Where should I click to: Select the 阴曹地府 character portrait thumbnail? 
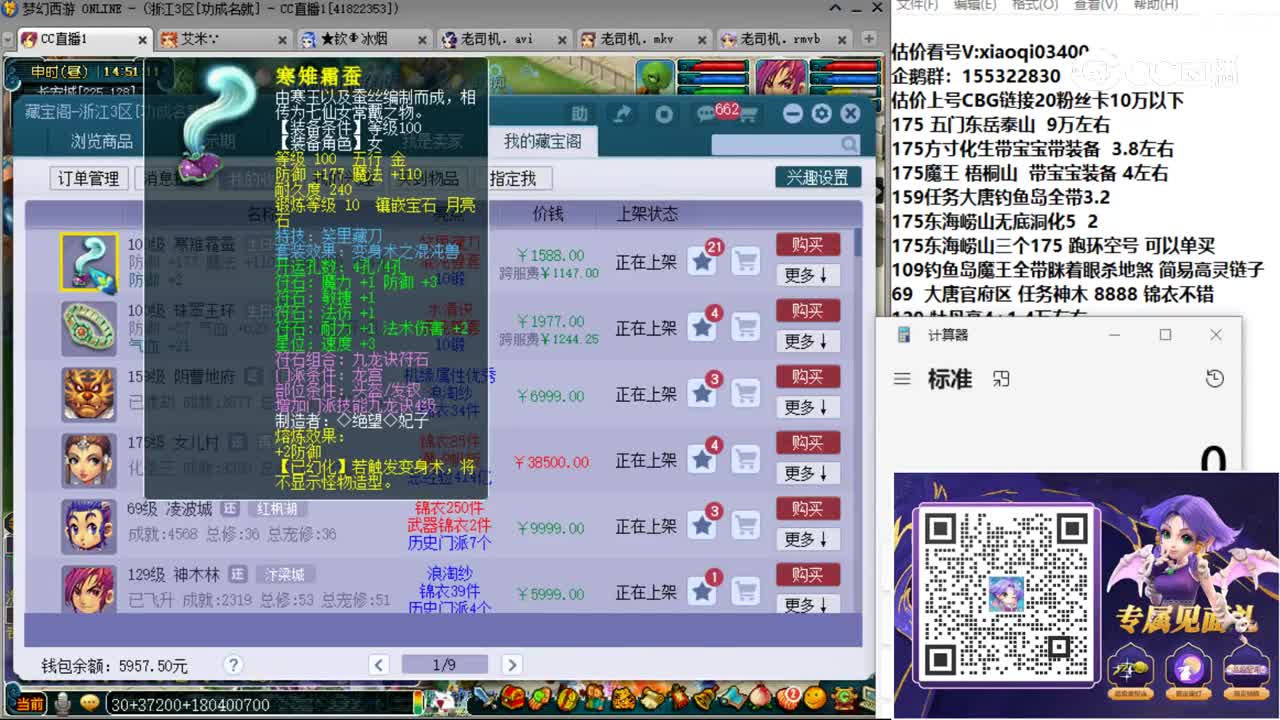coord(89,395)
